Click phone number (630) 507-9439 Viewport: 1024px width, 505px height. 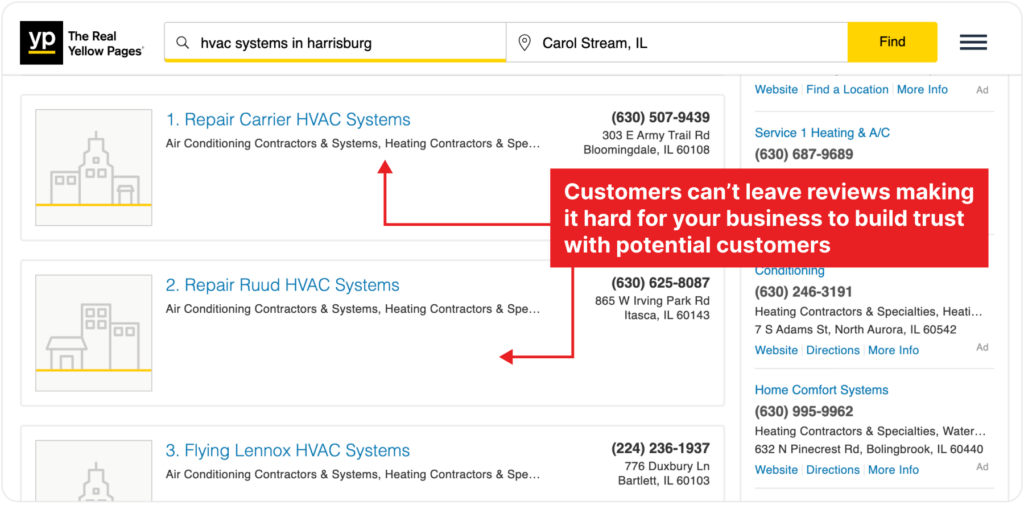point(660,118)
